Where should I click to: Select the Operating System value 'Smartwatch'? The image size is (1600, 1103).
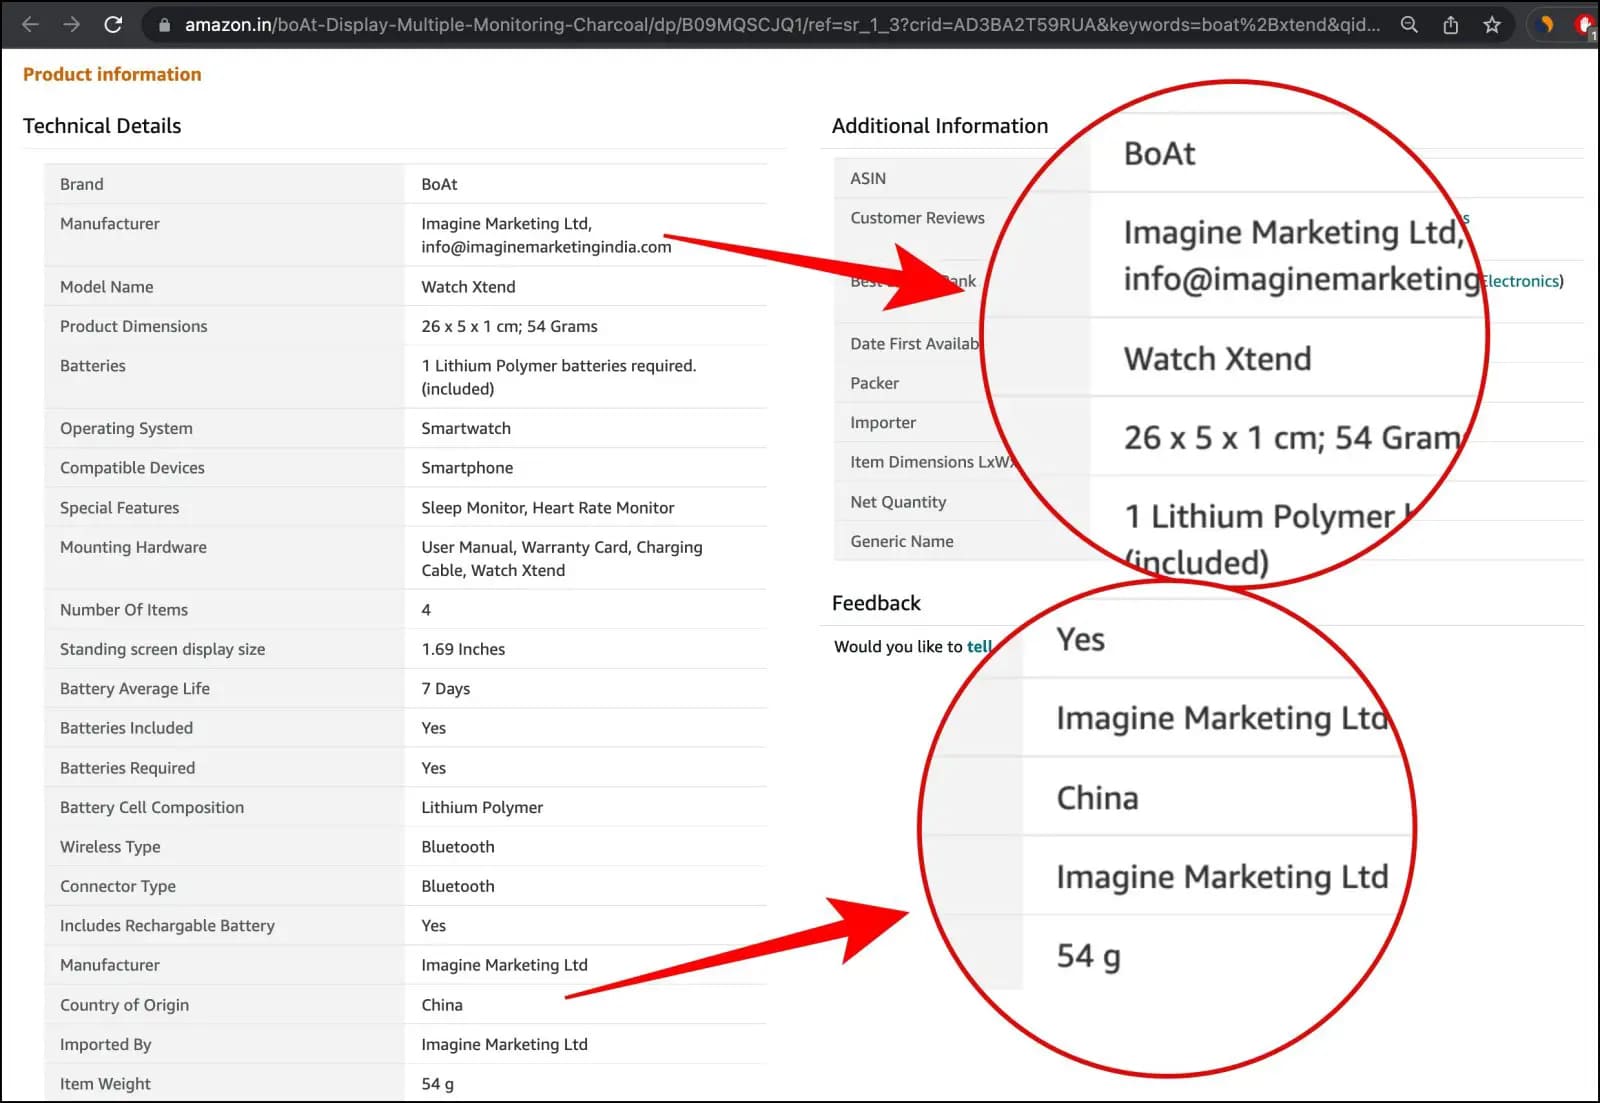tap(466, 428)
